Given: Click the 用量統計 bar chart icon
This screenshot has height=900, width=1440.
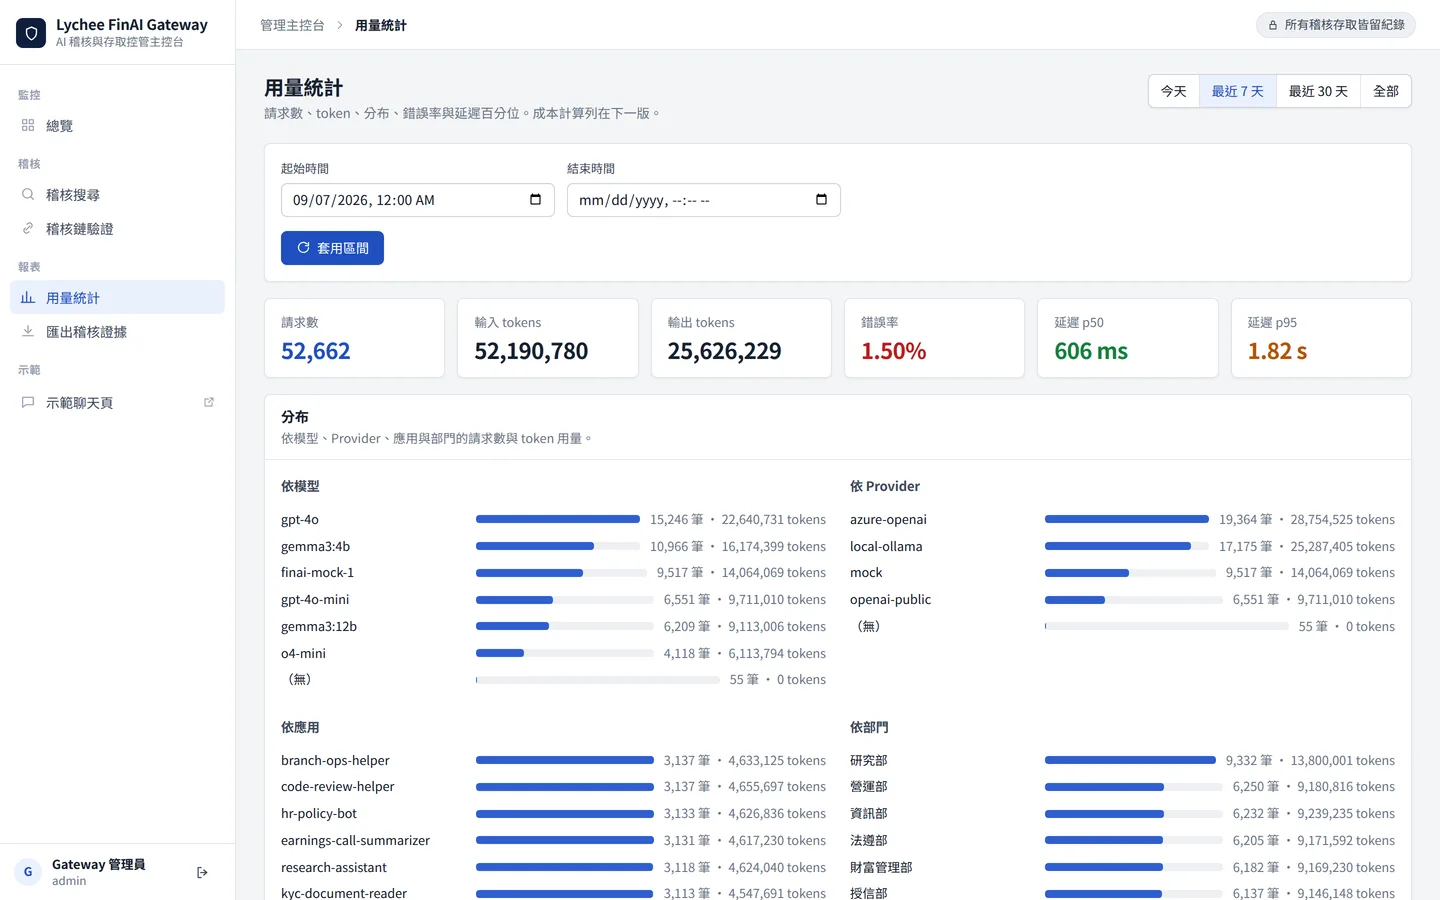Looking at the screenshot, I should click(x=28, y=297).
